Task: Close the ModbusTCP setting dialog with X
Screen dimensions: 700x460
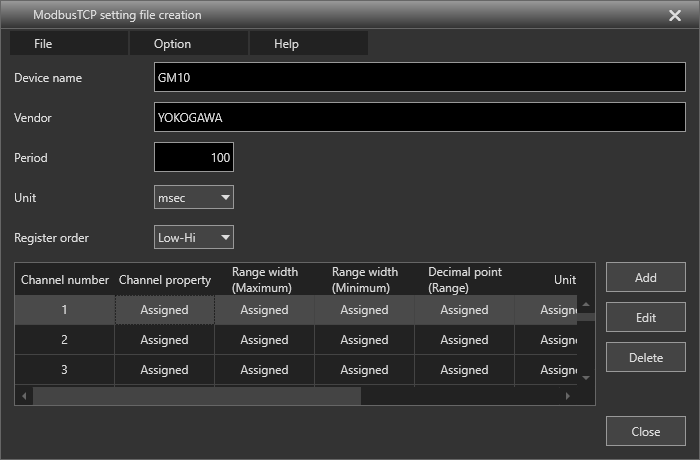Action: [x=674, y=15]
